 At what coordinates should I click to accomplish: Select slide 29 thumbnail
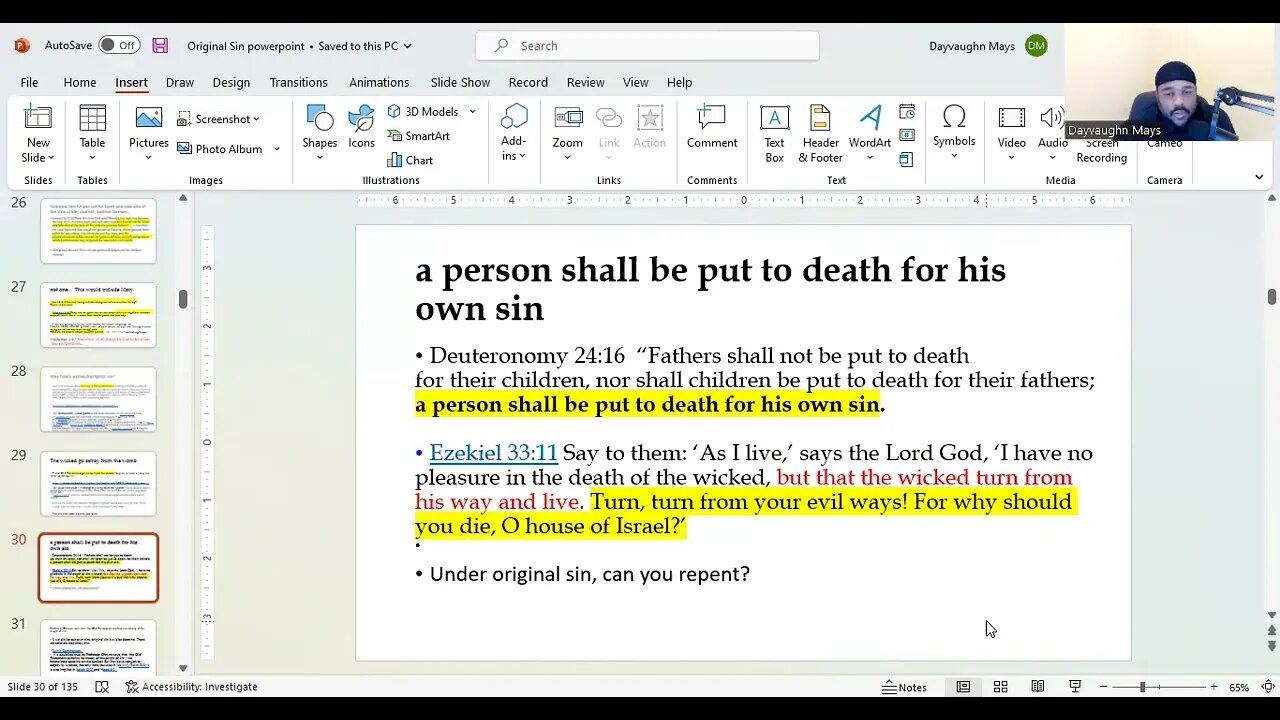(x=98, y=484)
